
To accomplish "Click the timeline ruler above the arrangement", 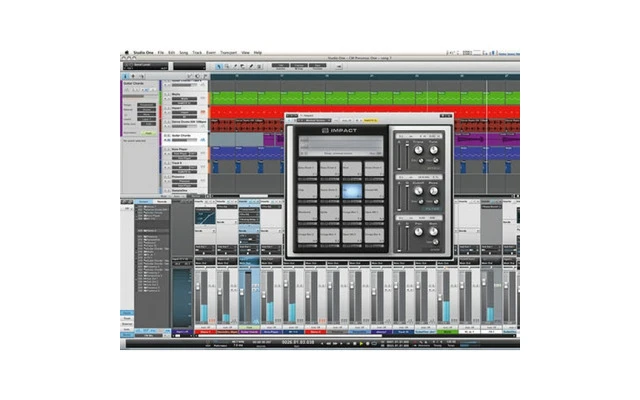I will point(364,76).
